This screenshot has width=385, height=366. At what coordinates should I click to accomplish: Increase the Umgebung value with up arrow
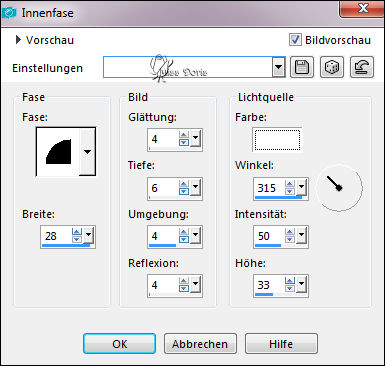click(184, 232)
